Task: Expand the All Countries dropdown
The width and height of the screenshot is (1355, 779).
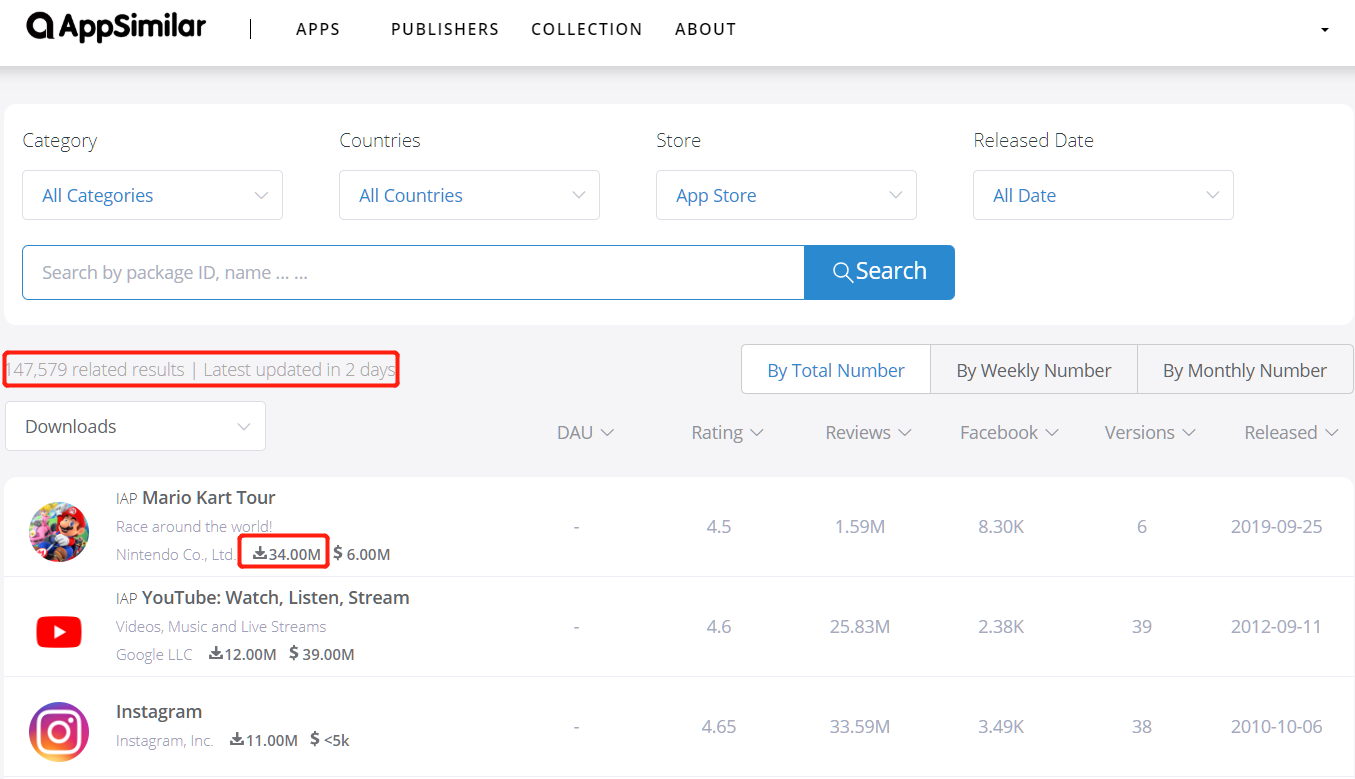Action: pos(470,195)
